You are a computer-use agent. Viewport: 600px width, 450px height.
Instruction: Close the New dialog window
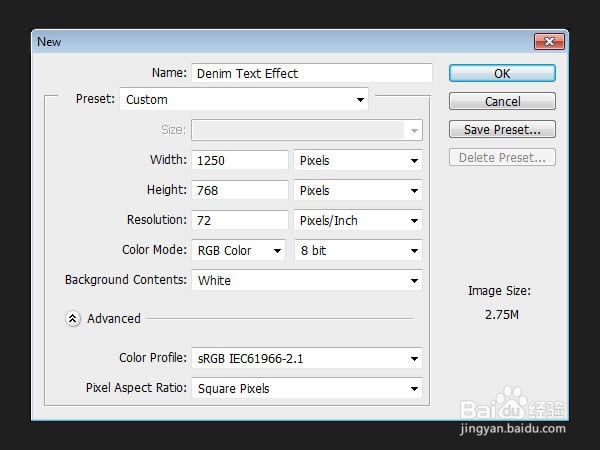(549, 41)
